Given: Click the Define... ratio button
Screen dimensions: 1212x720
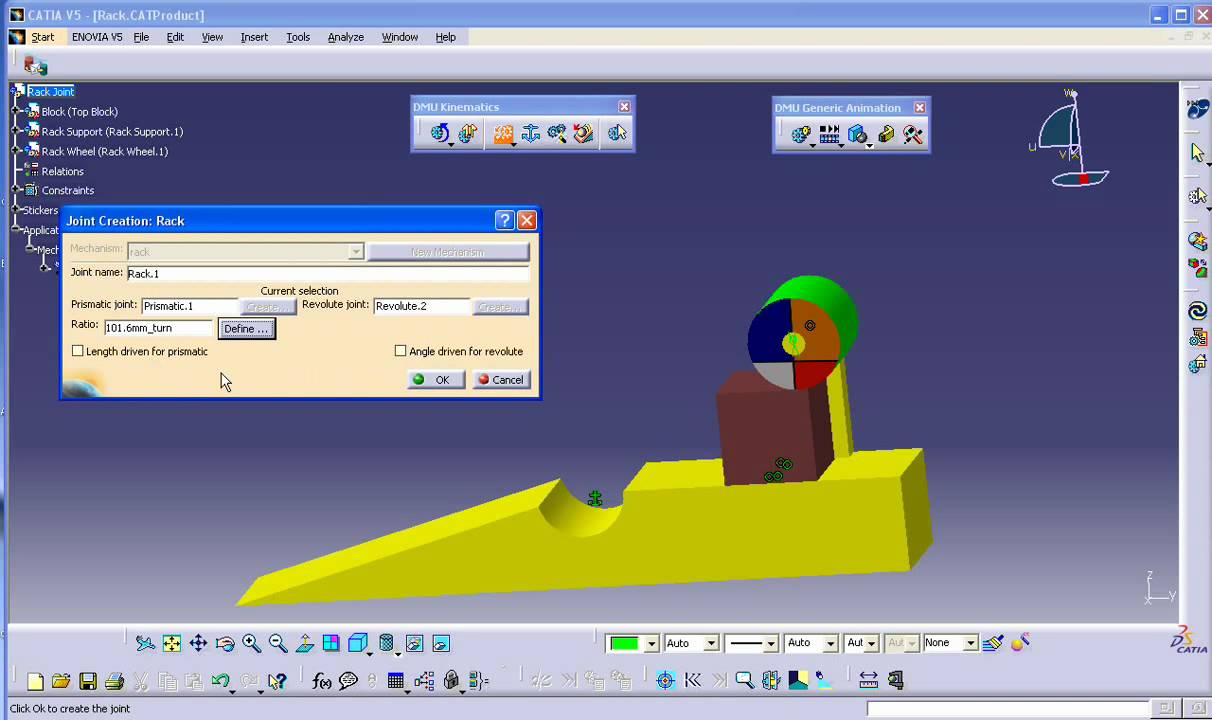Looking at the screenshot, I should pos(246,328).
